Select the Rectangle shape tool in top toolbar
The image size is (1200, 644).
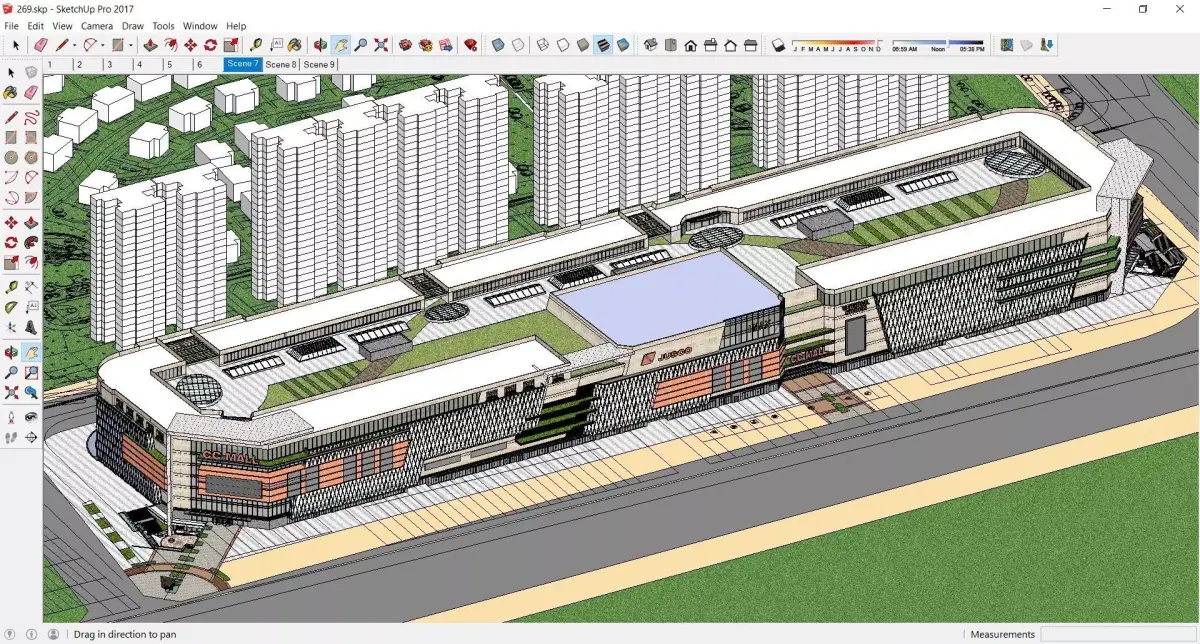118,45
